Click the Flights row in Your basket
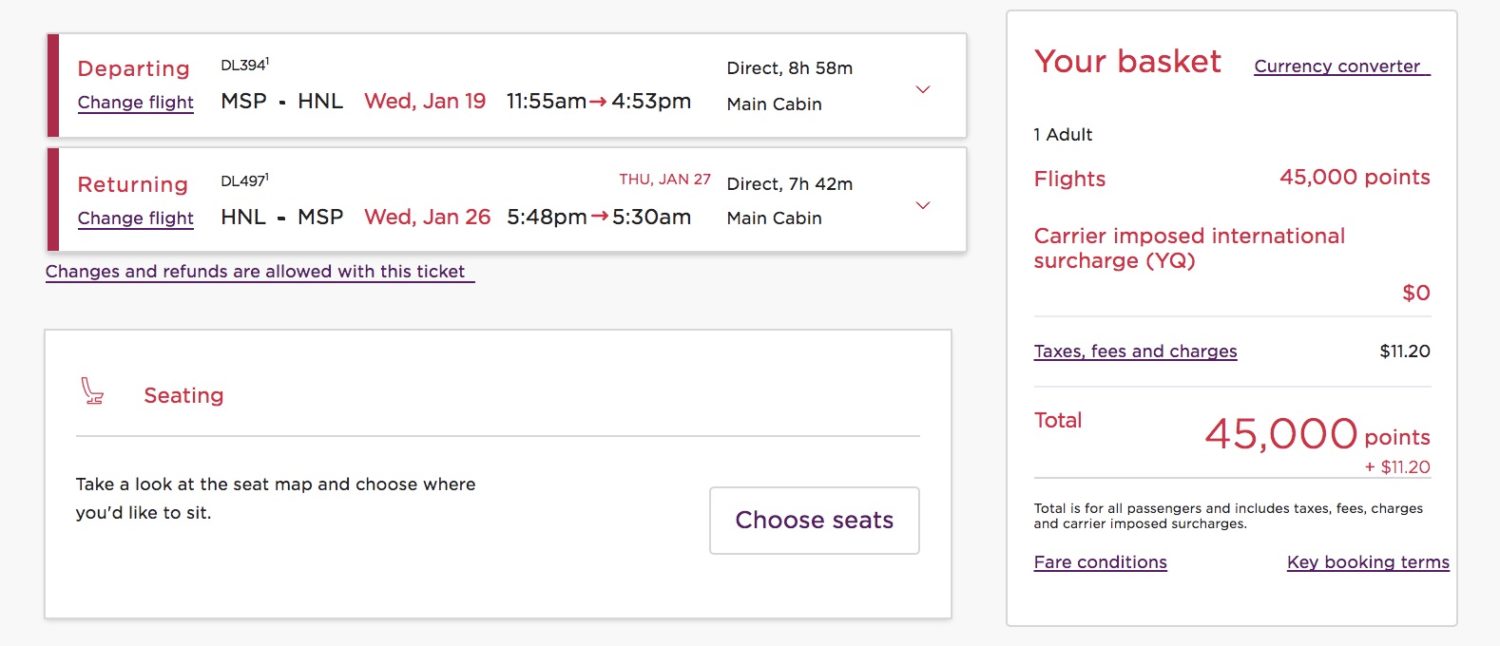Screen dimensions: 1500x646 (x=1070, y=179)
